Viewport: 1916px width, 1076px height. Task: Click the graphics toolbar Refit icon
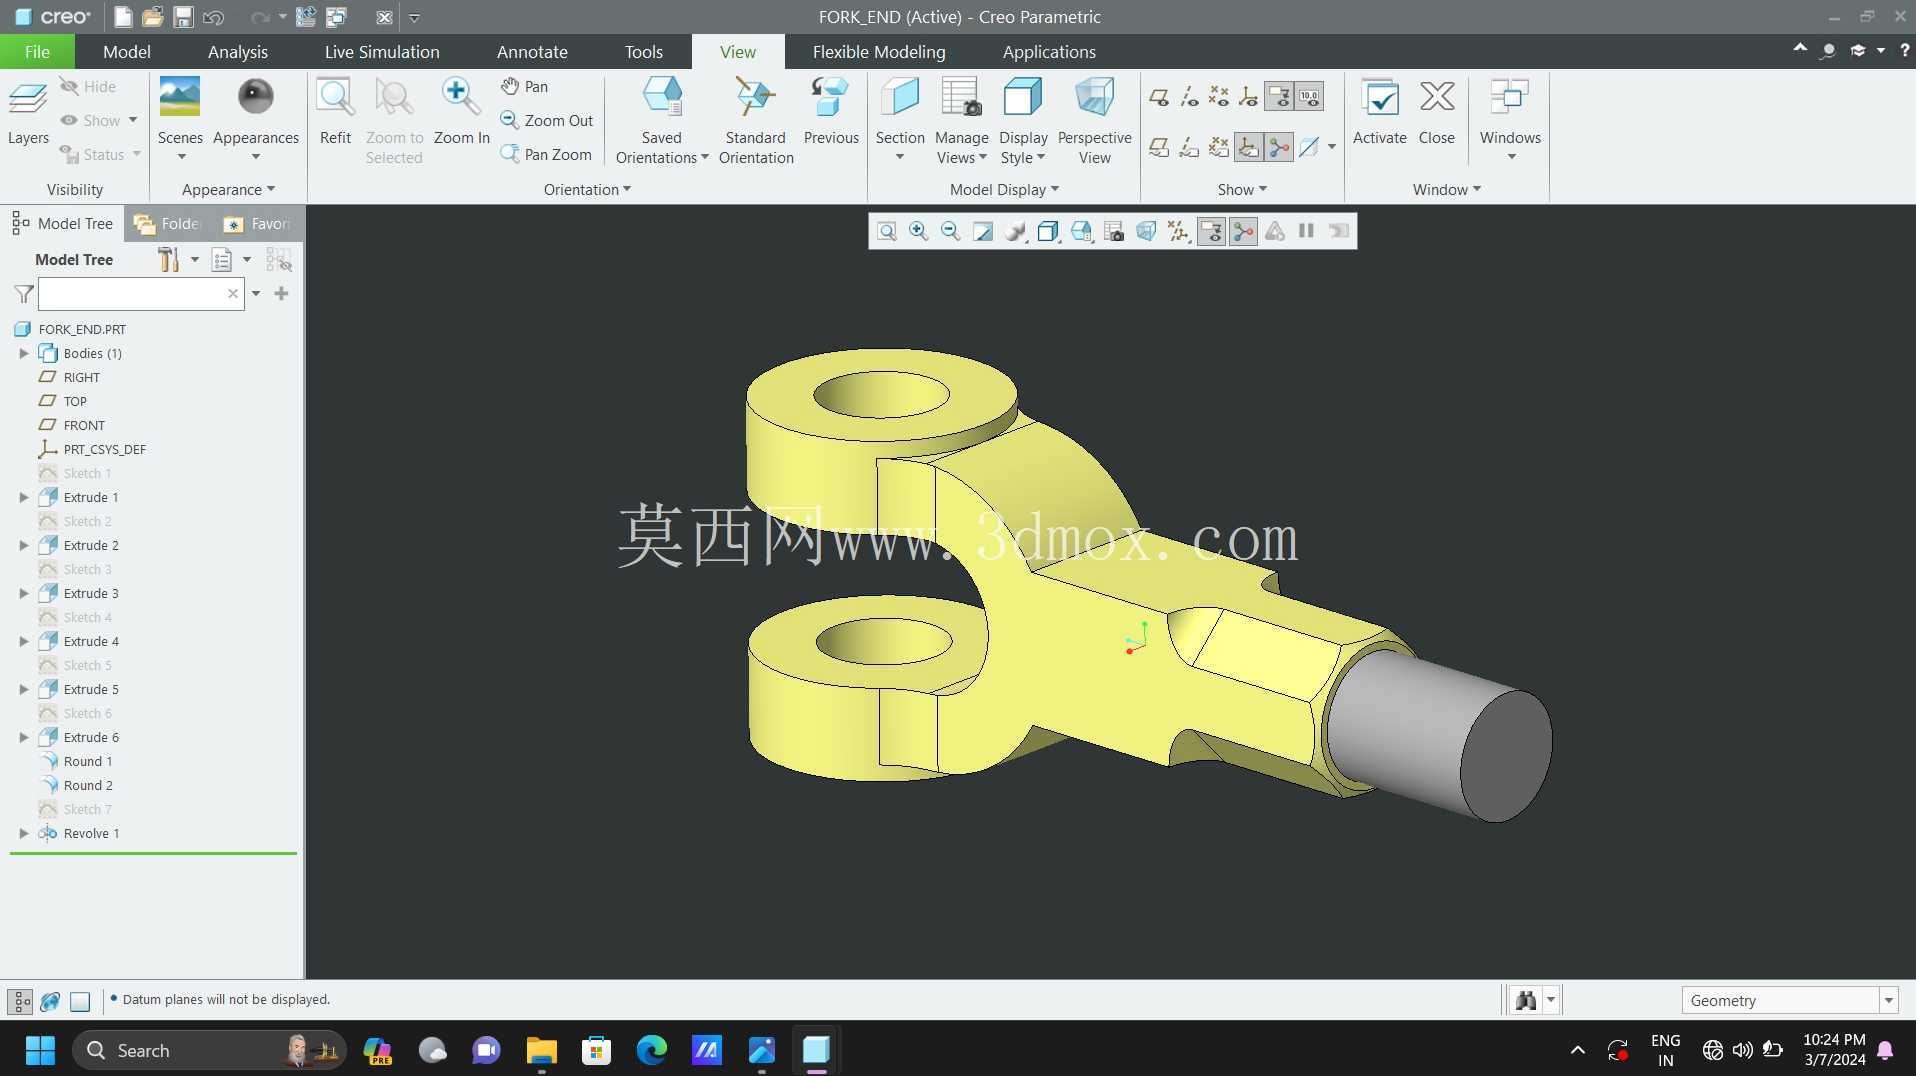(x=886, y=232)
